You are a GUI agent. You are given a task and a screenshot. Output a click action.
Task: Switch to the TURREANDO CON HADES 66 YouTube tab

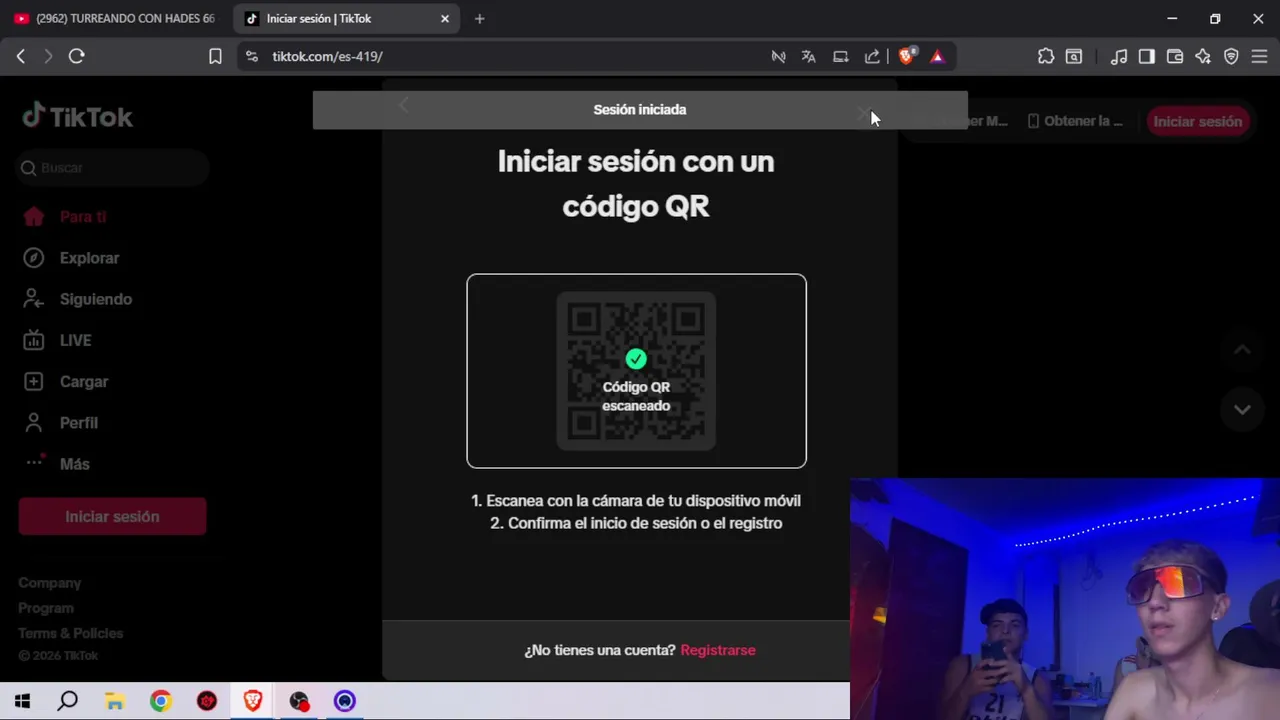pyautogui.click(x=115, y=19)
